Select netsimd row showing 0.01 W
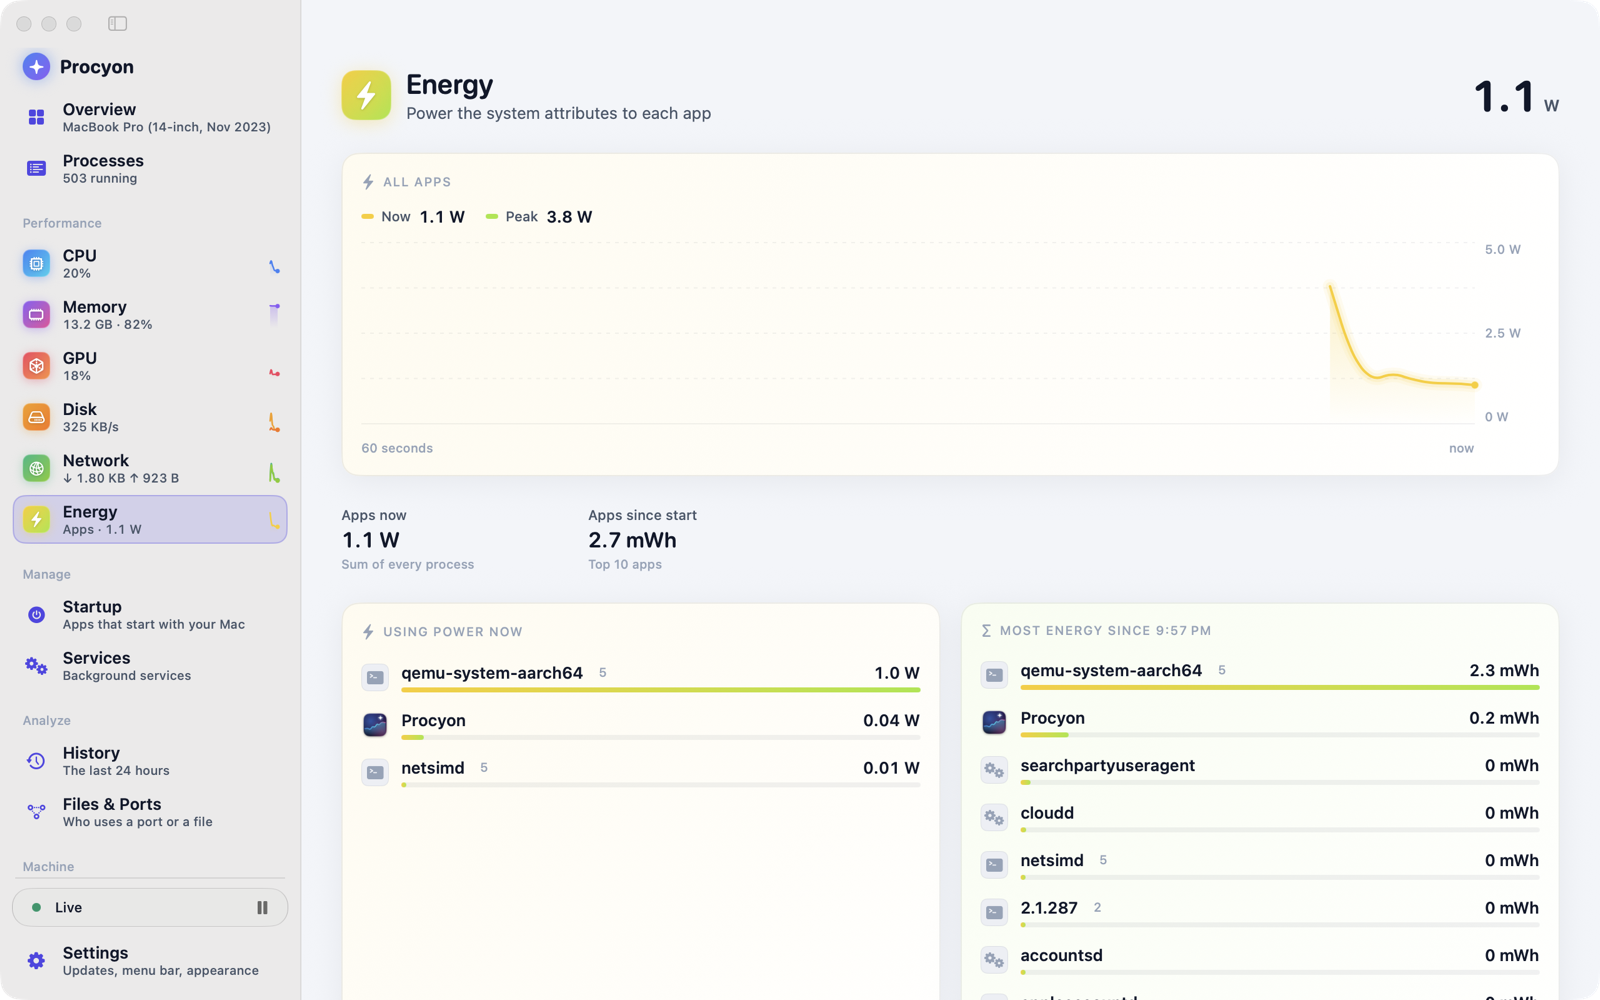 coord(641,772)
